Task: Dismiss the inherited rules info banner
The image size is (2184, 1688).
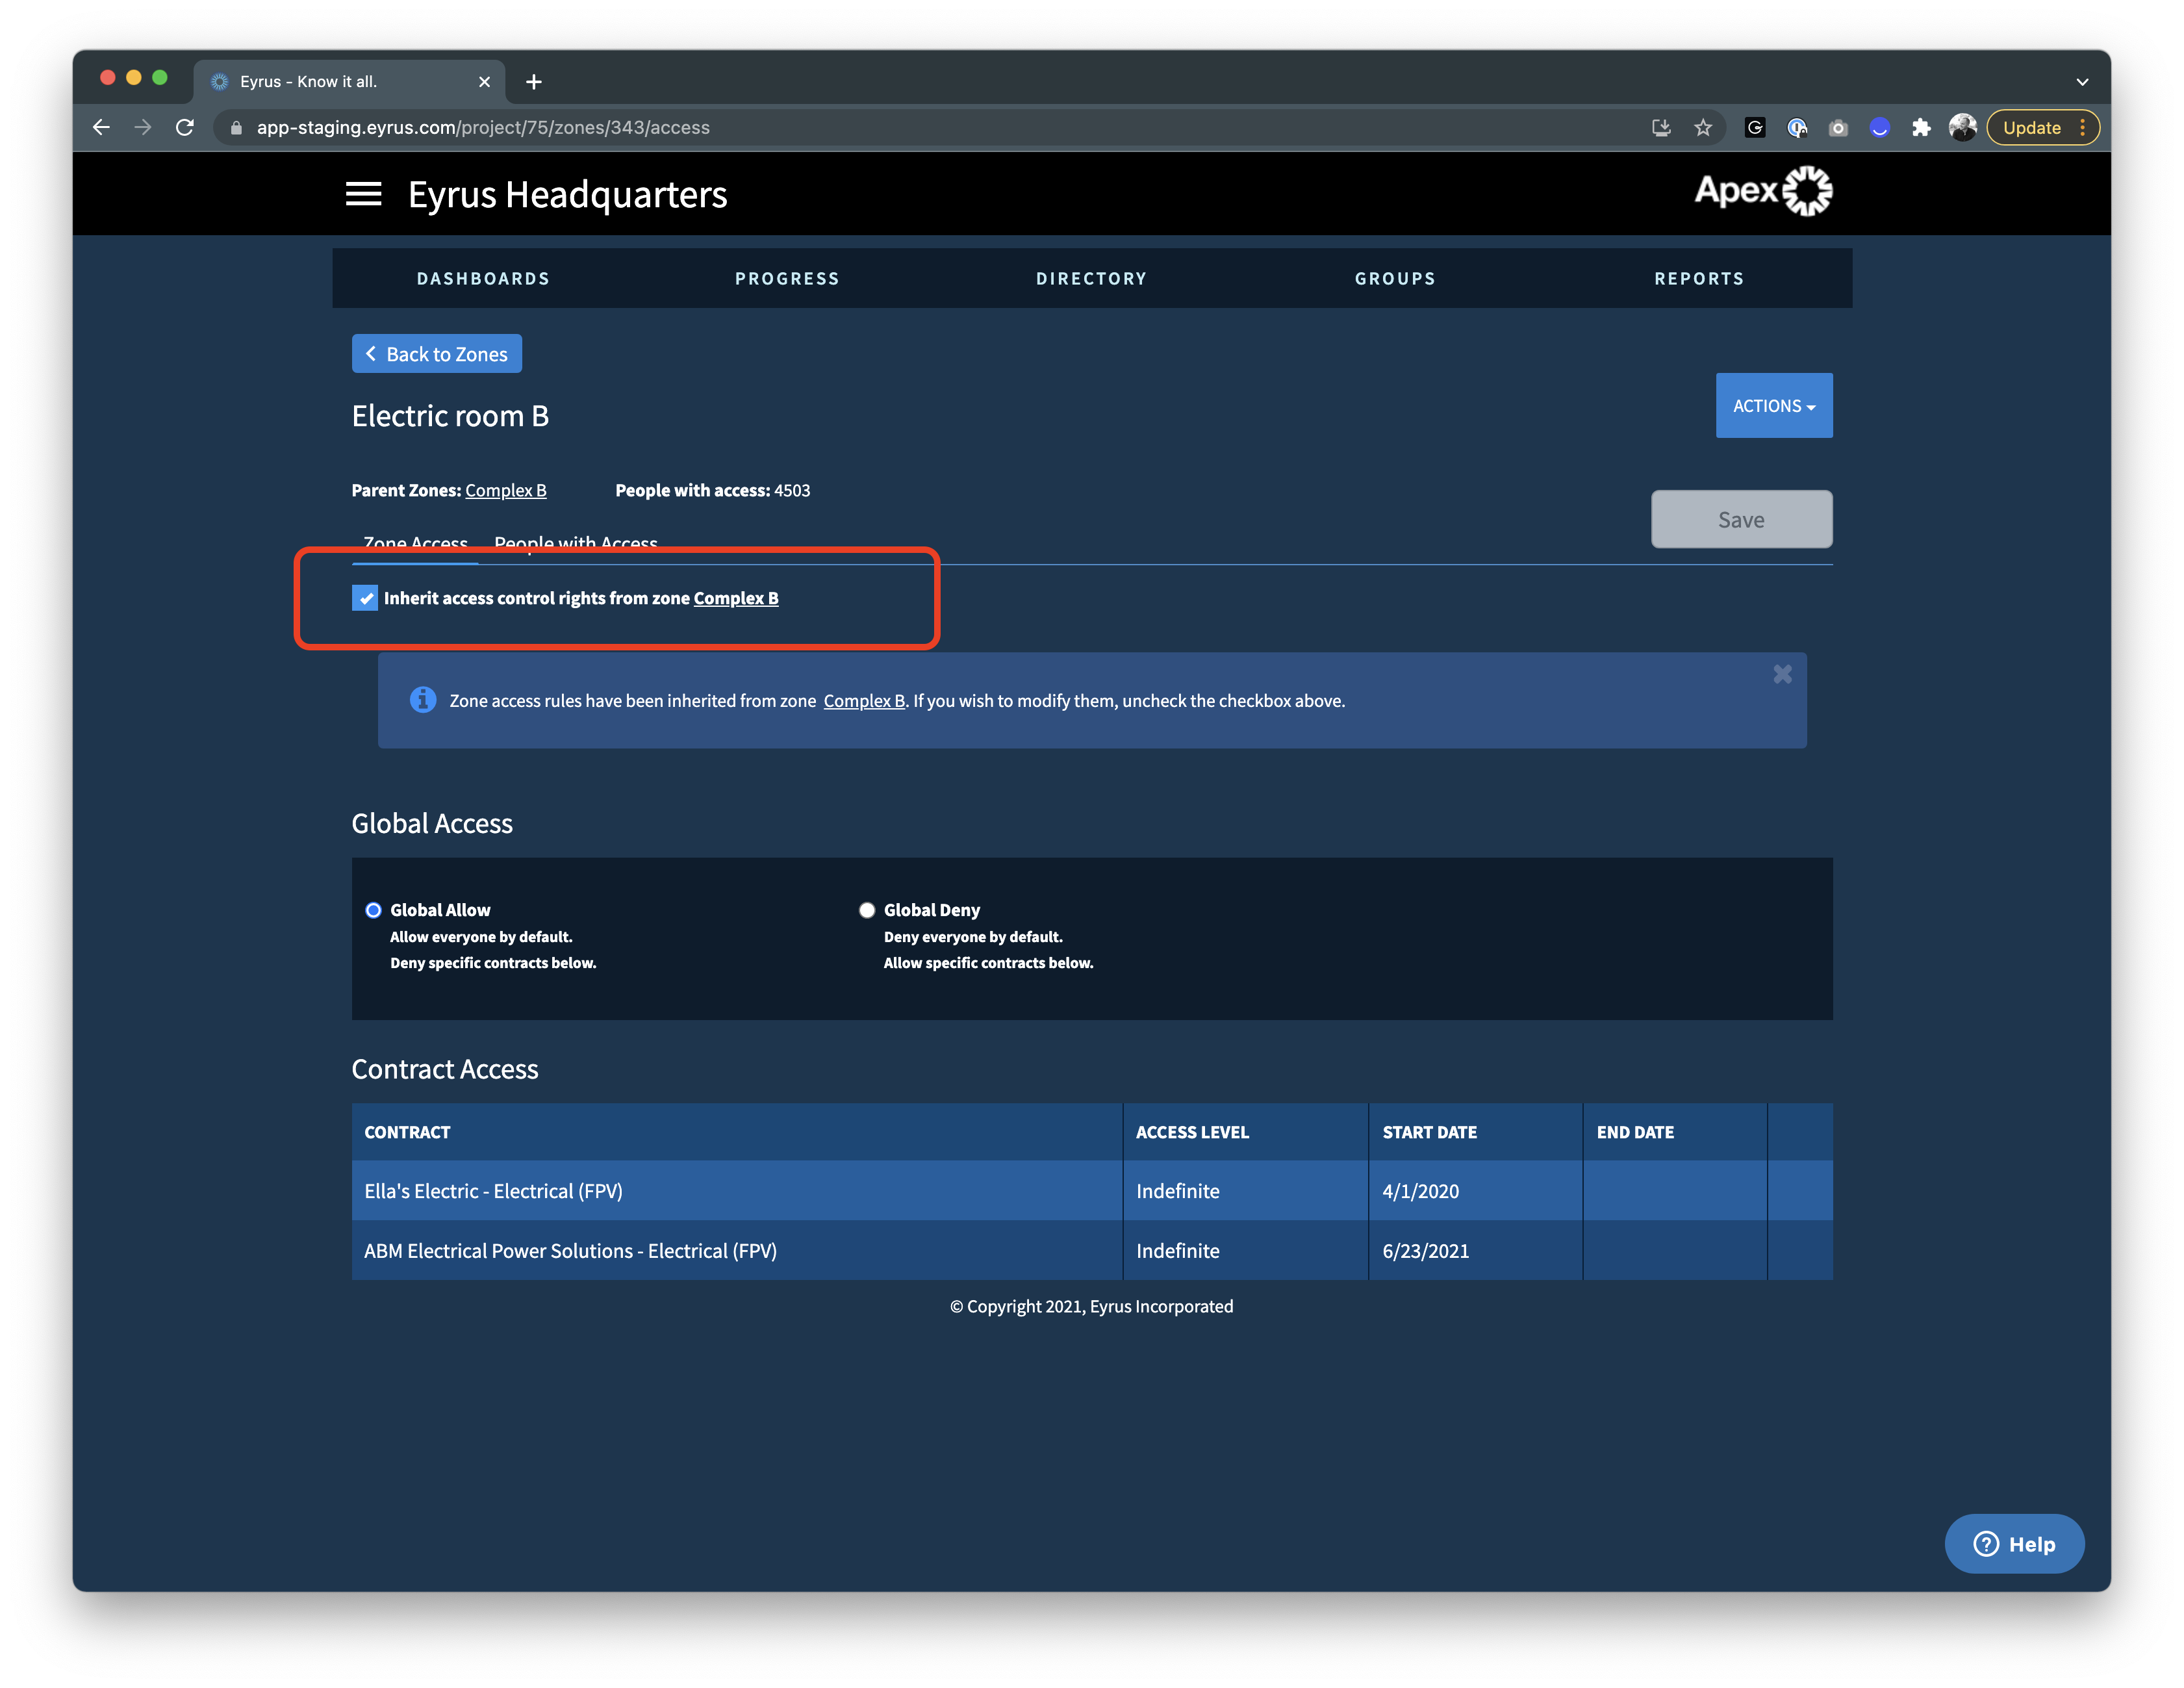Action: click(x=1782, y=674)
